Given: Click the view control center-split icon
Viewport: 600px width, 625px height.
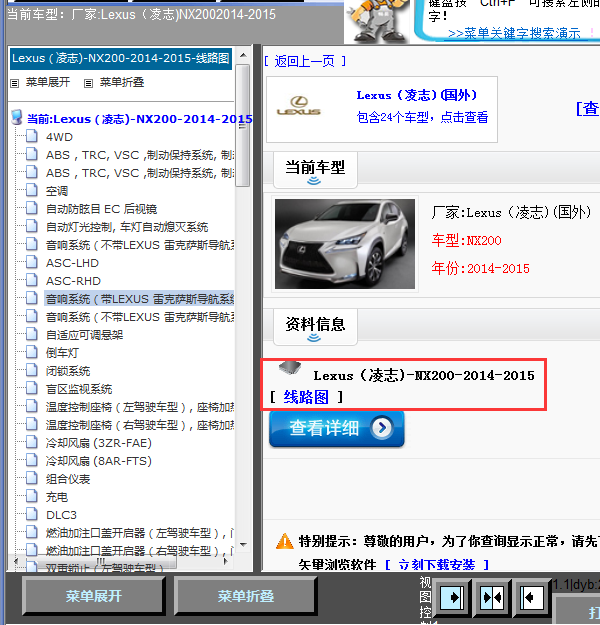Looking at the screenshot, I should coord(492,597).
